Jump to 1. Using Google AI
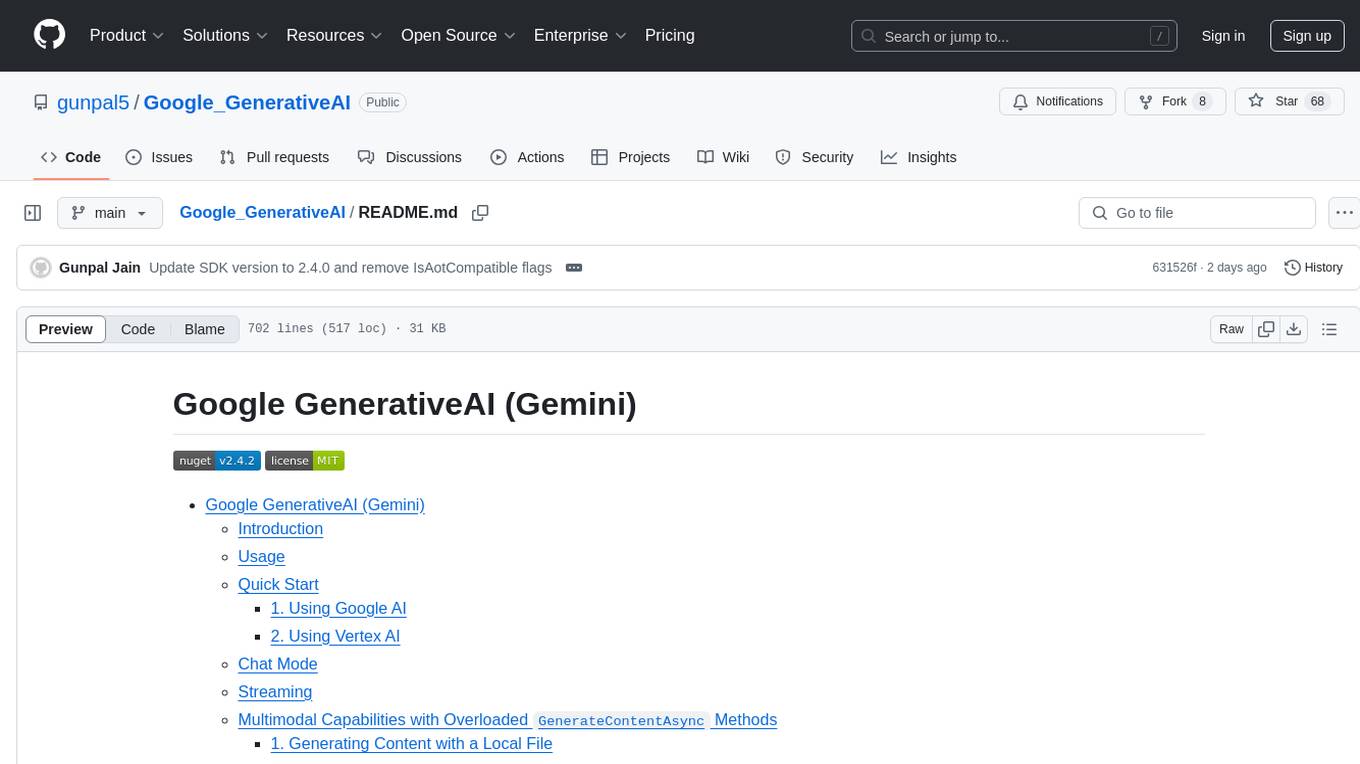This screenshot has height=764, width=1360. (338, 609)
